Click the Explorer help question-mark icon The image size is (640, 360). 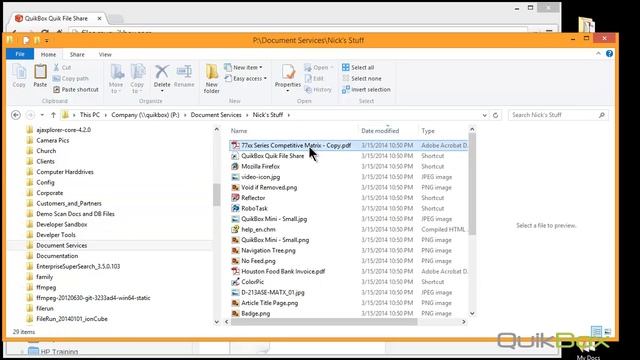[x=609, y=53]
